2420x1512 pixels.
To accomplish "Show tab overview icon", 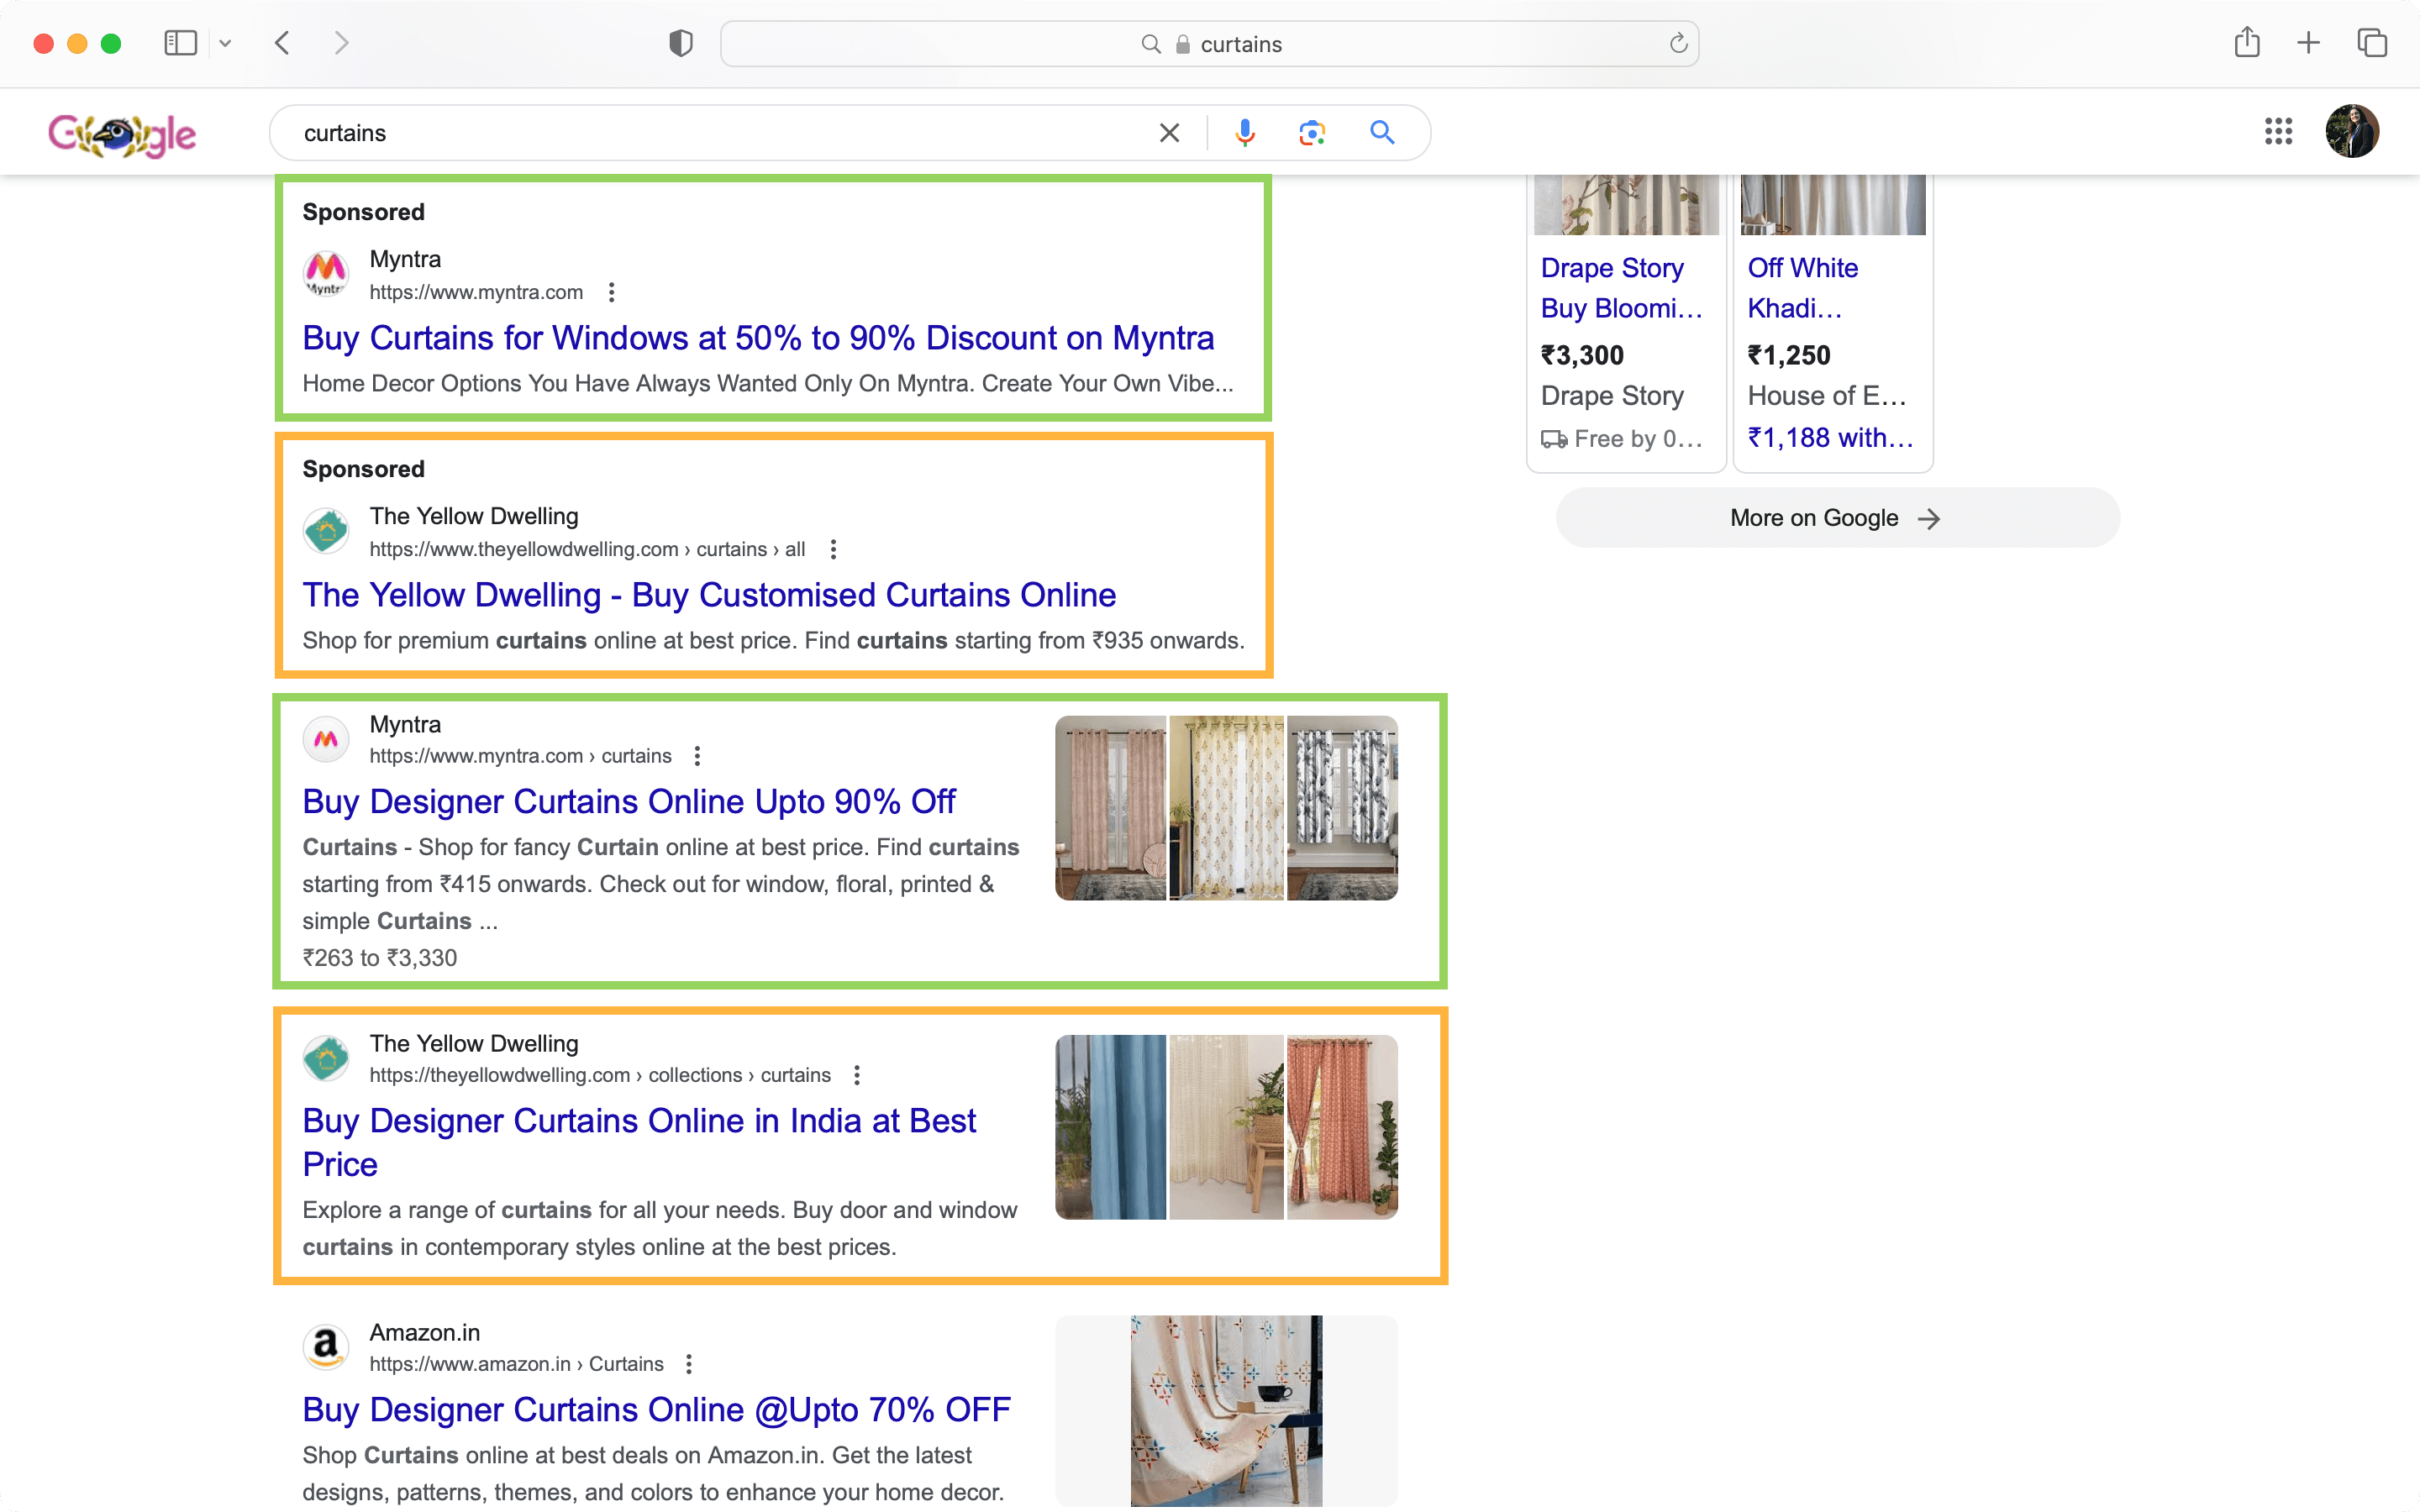I will tap(2372, 43).
